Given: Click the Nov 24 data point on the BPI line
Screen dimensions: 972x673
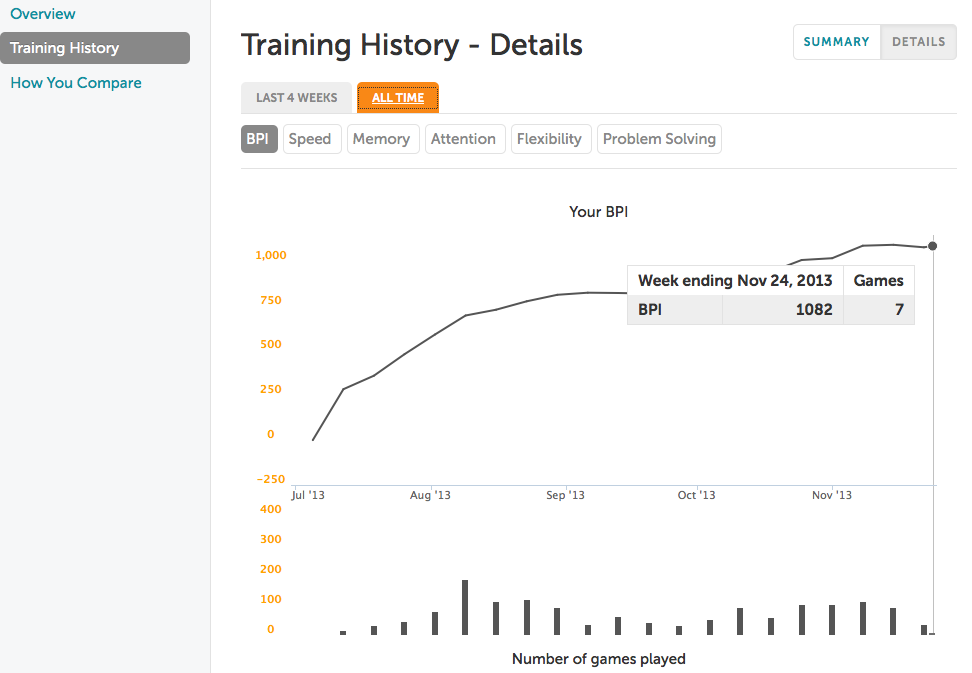Looking at the screenshot, I should coord(932,246).
